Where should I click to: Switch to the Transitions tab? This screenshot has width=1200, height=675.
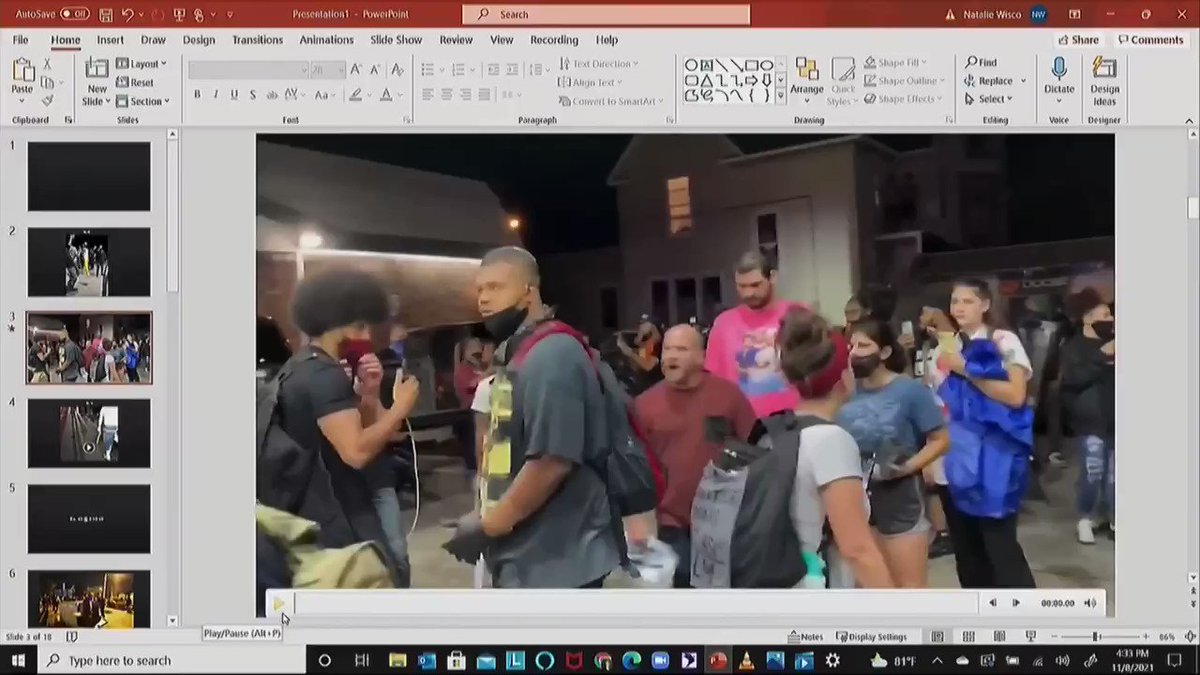point(258,40)
